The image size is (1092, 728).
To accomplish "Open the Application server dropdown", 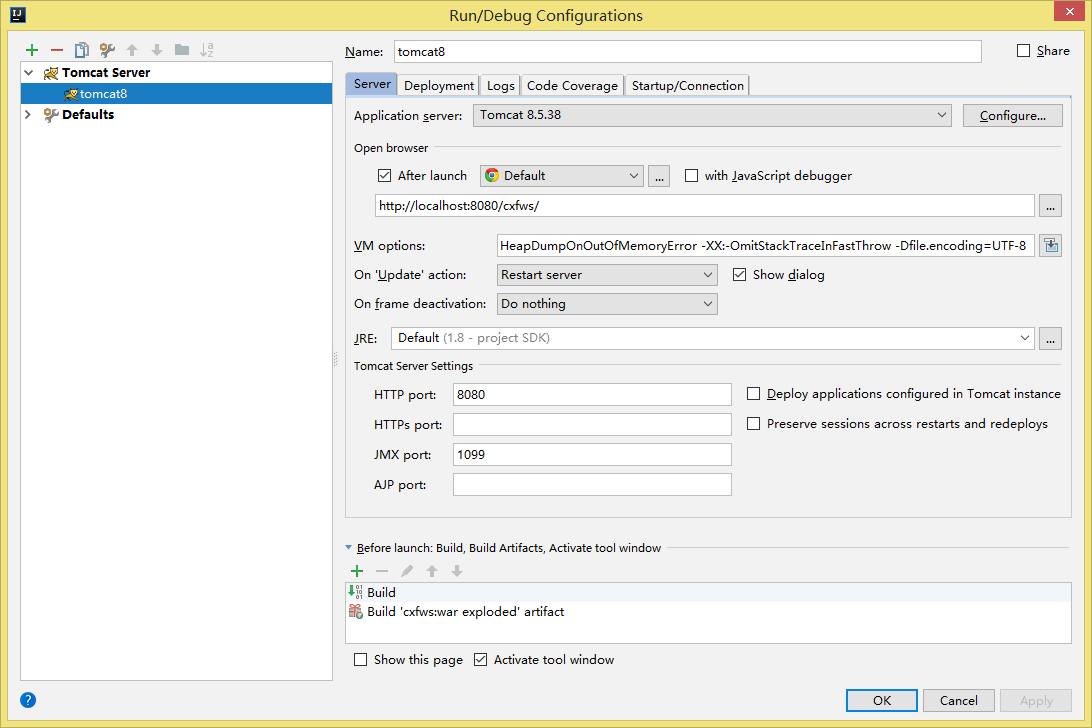I will click(712, 115).
